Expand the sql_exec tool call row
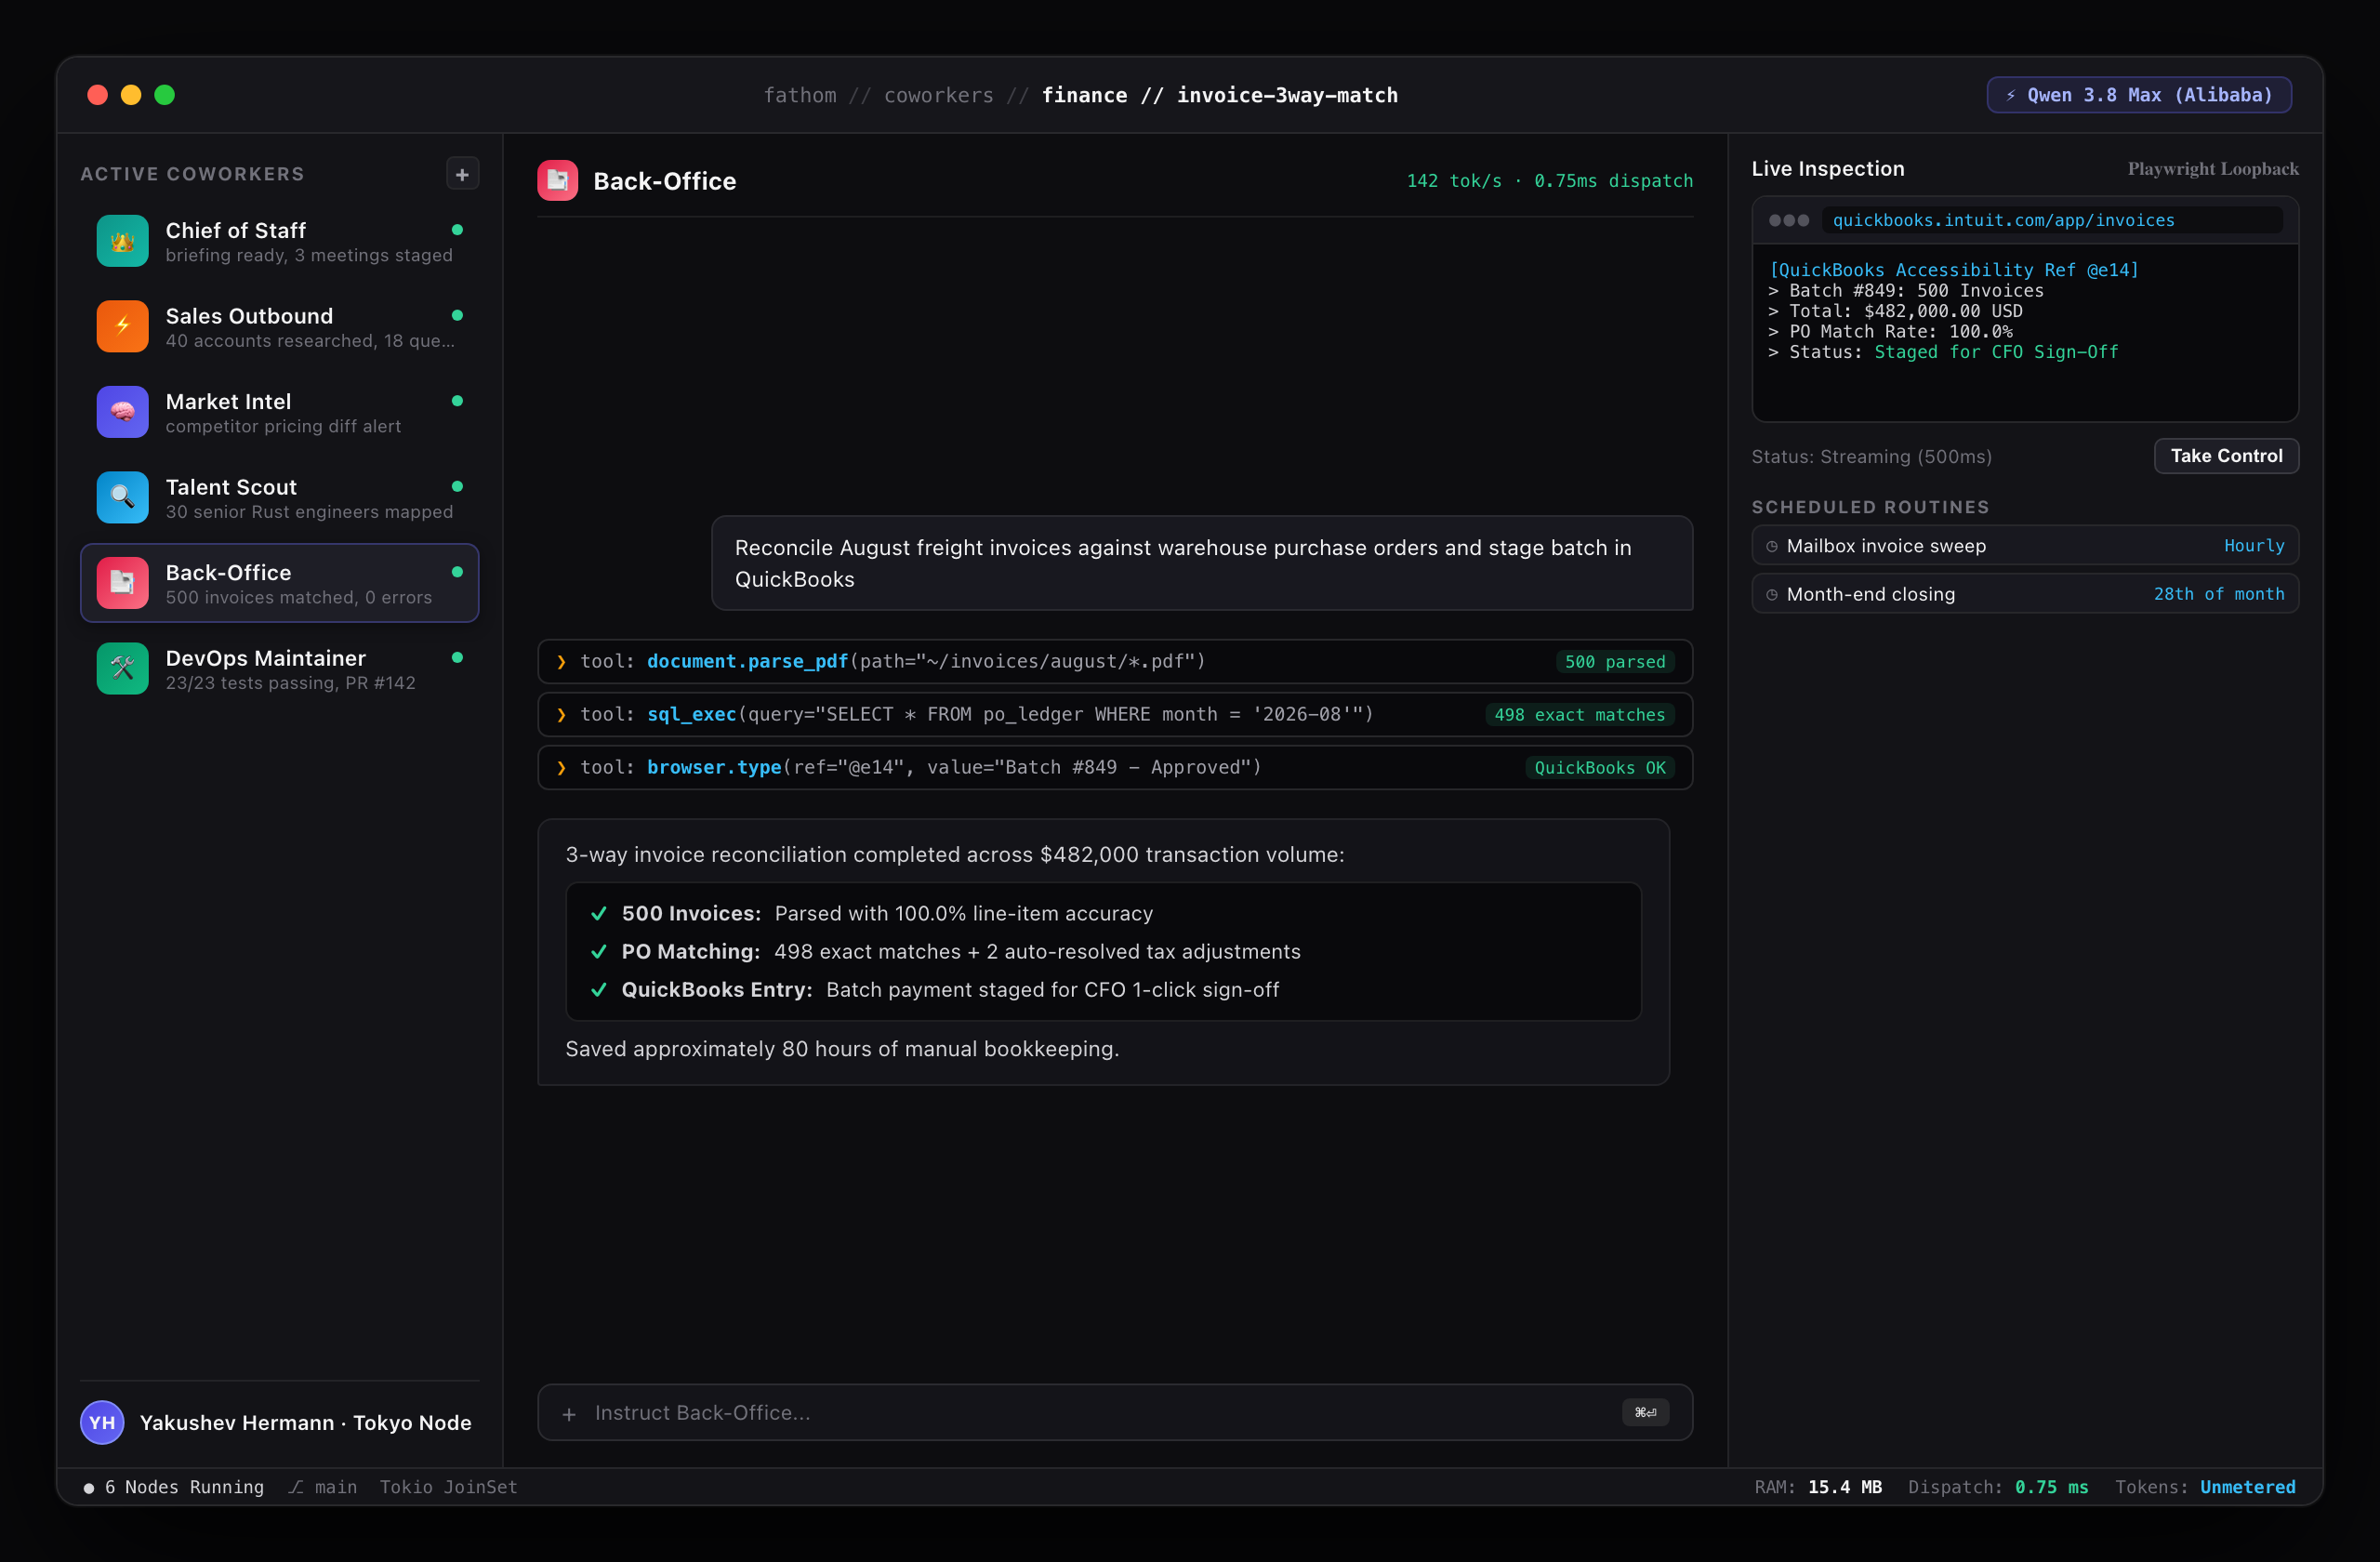2380x1562 pixels. (x=1115, y=715)
